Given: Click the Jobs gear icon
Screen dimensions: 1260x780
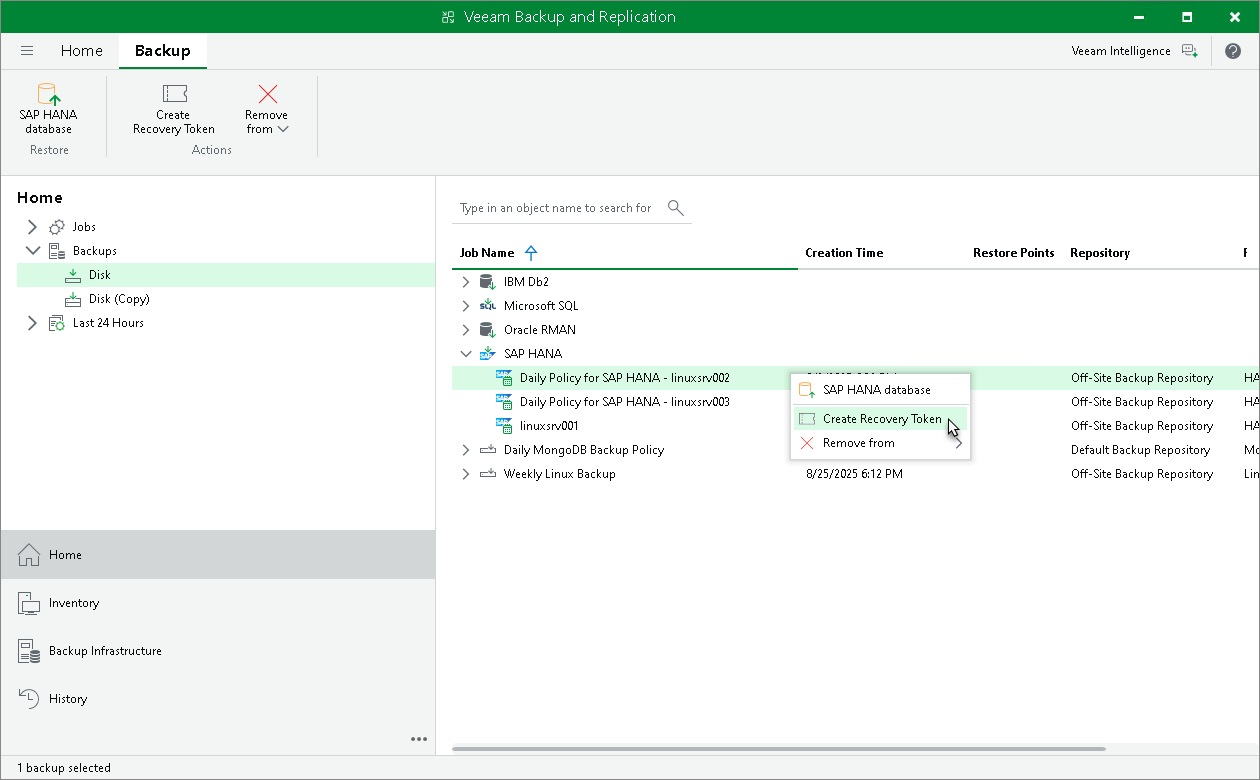Looking at the screenshot, I should (57, 227).
